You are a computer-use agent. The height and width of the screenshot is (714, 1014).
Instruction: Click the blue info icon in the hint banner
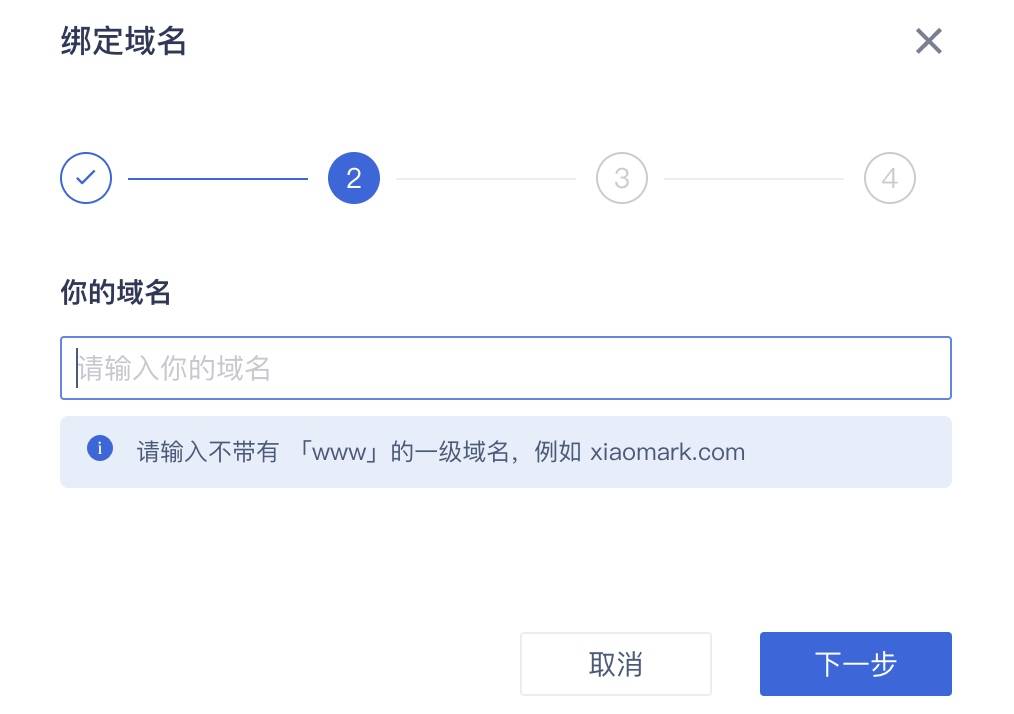click(98, 448)
